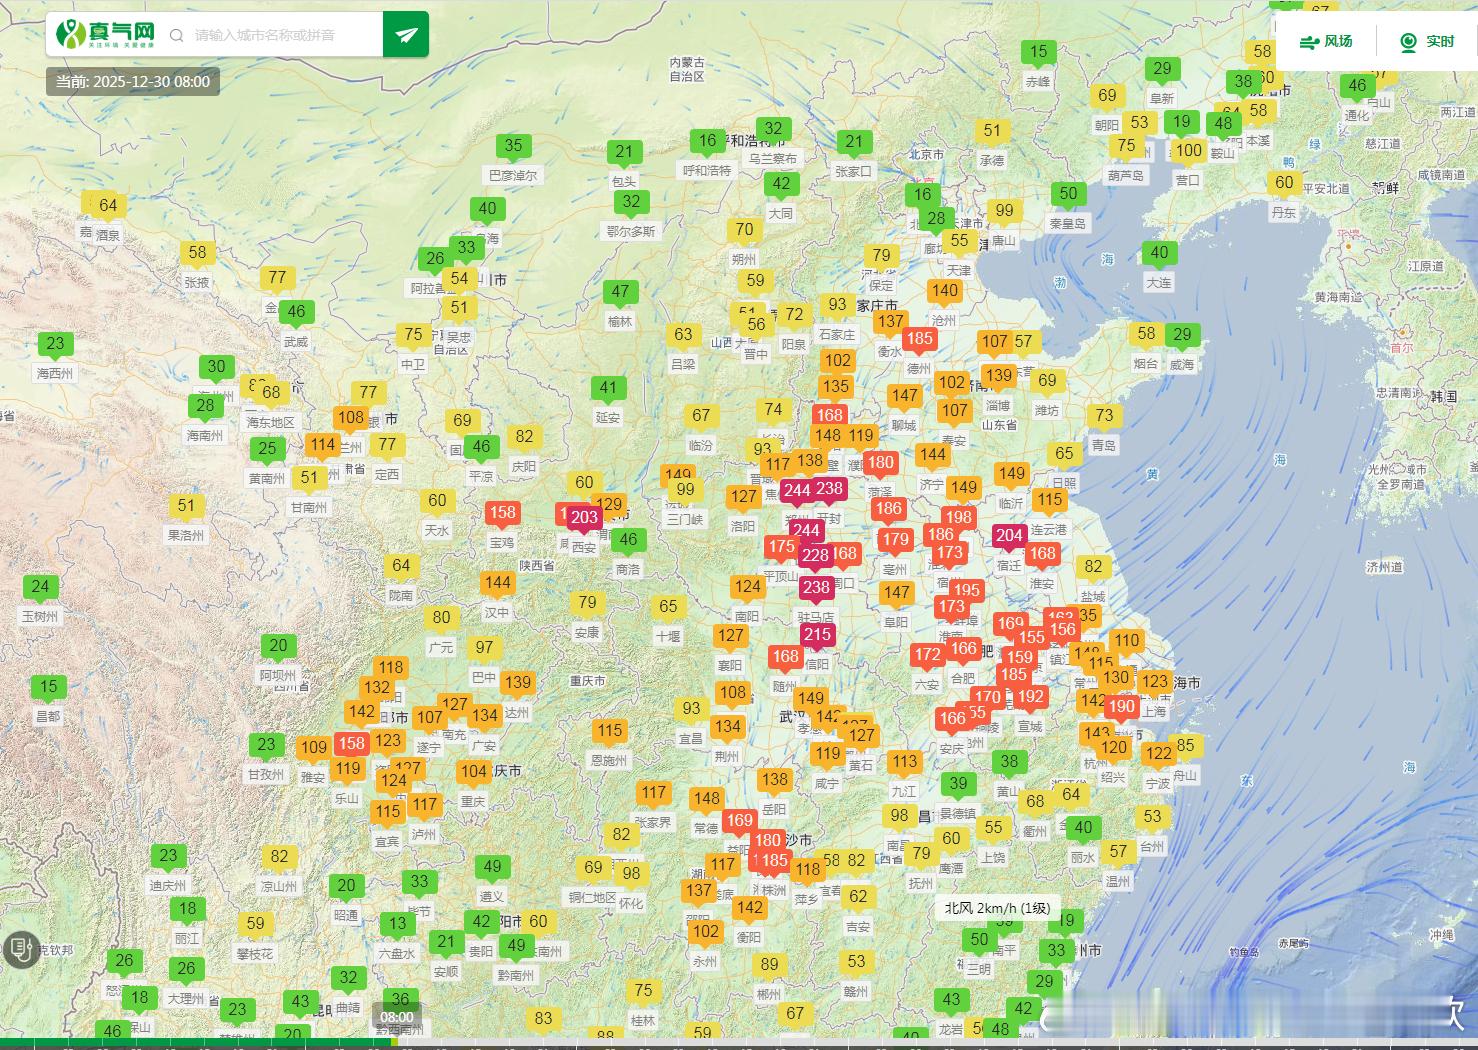1478x1050 pixels.
Task: Open the 十堰 AQI 65 marker
Action: tap(668, 608)
